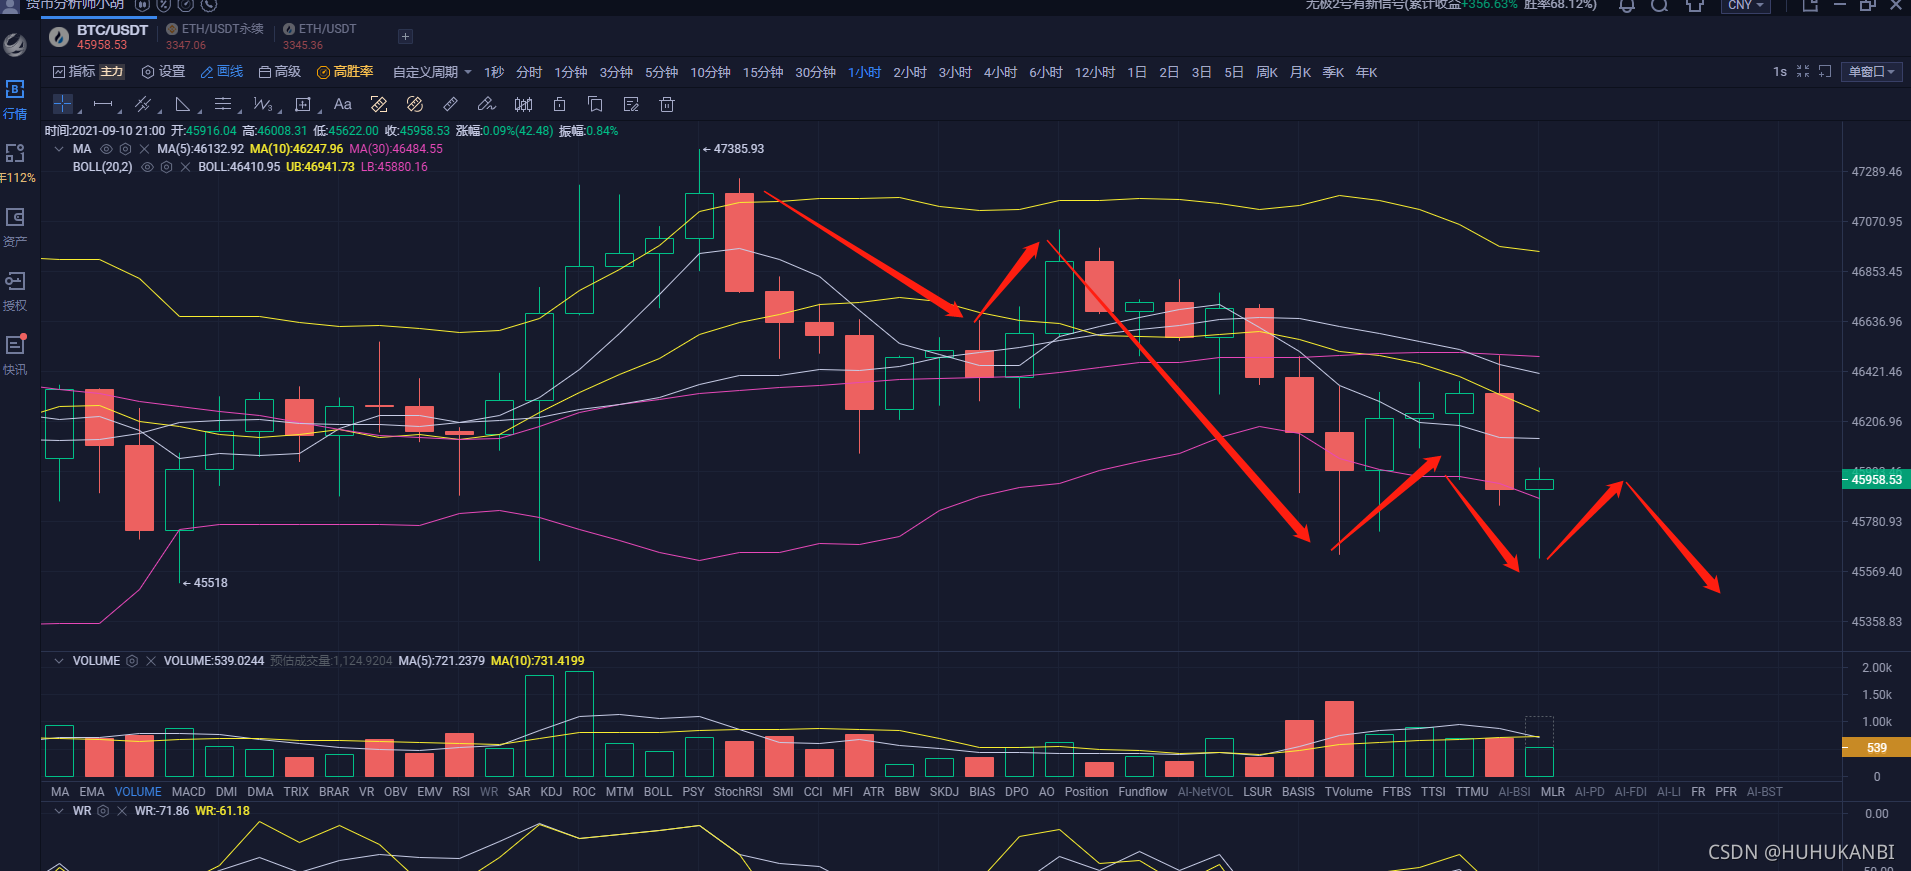Click the candlestick pattern icon in drawing toolbar
Image resolution: width=1911 pixels, height=871 pixels.
[523, 104]
